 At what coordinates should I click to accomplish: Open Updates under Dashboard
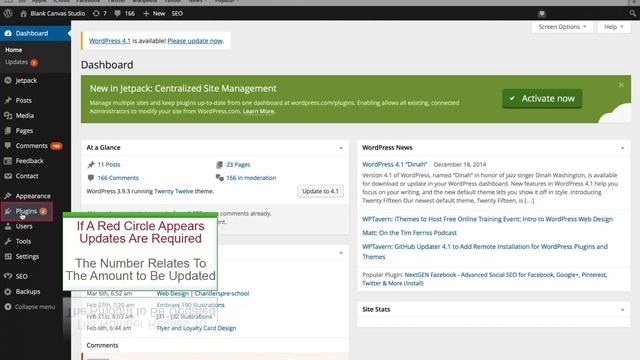pyautogui.click(x=21, y=62)
